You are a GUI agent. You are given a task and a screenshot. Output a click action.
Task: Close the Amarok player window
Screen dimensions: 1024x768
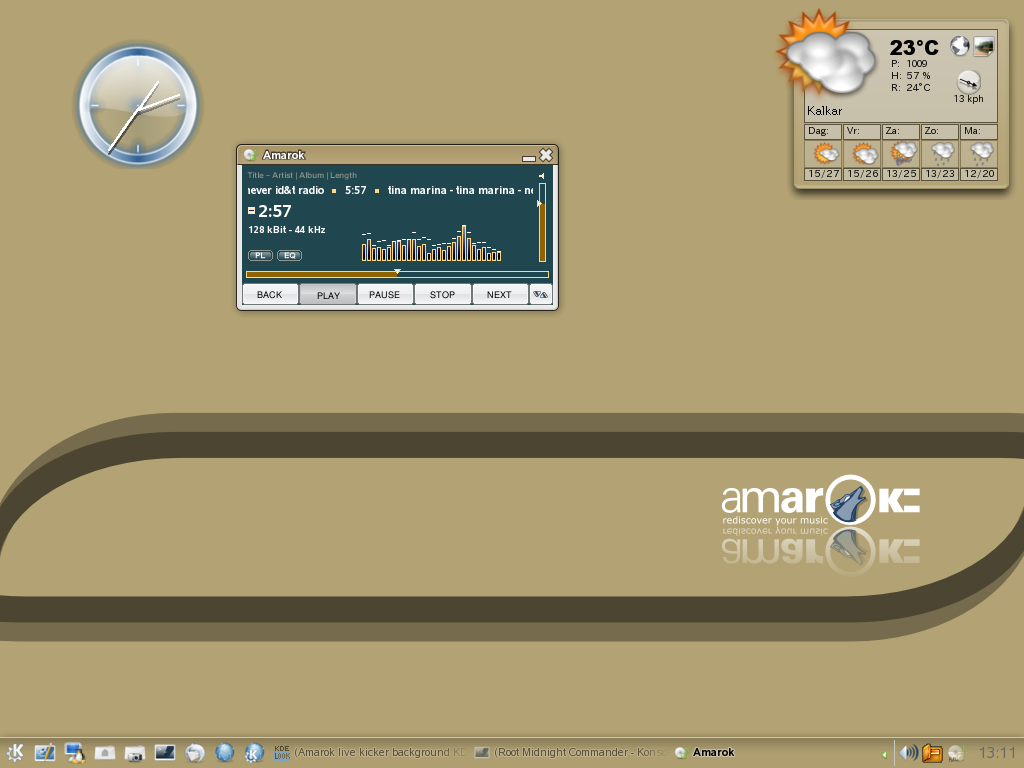546,155
